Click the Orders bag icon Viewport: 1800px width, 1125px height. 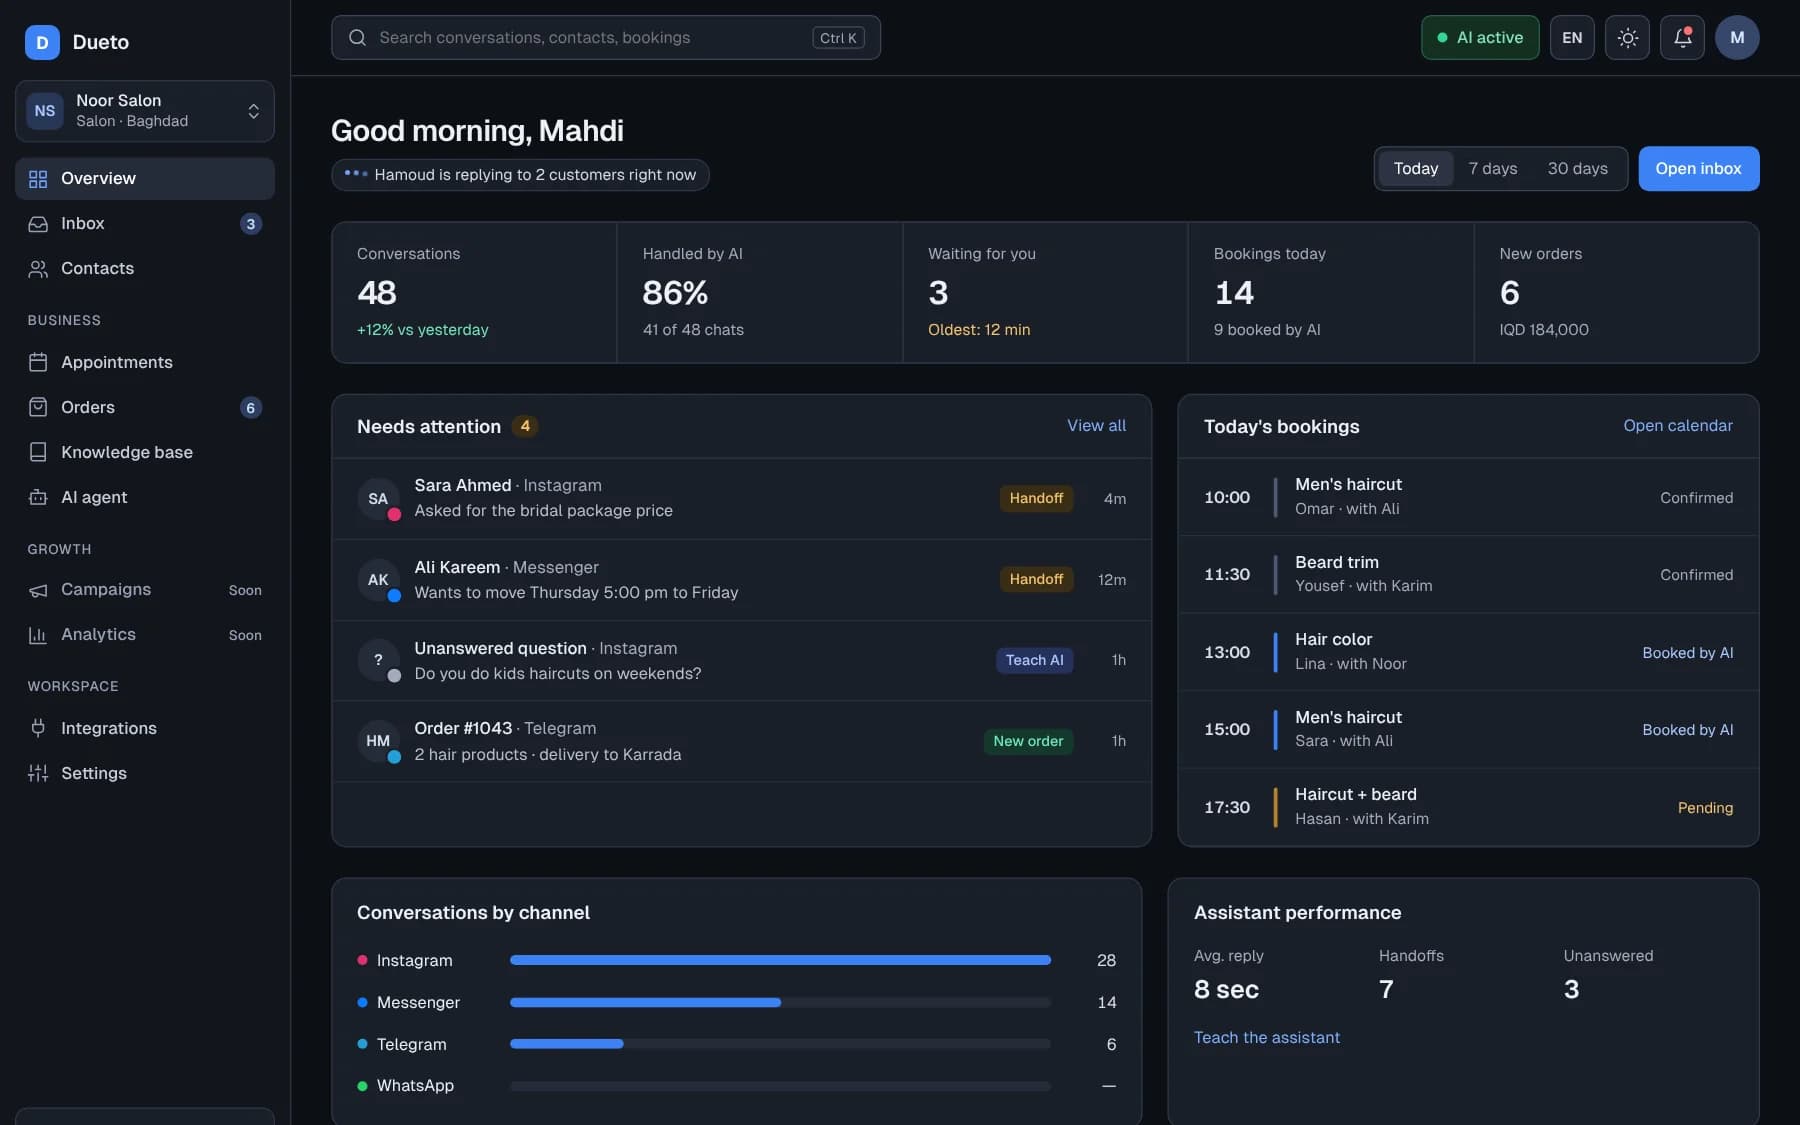point(38,407)
